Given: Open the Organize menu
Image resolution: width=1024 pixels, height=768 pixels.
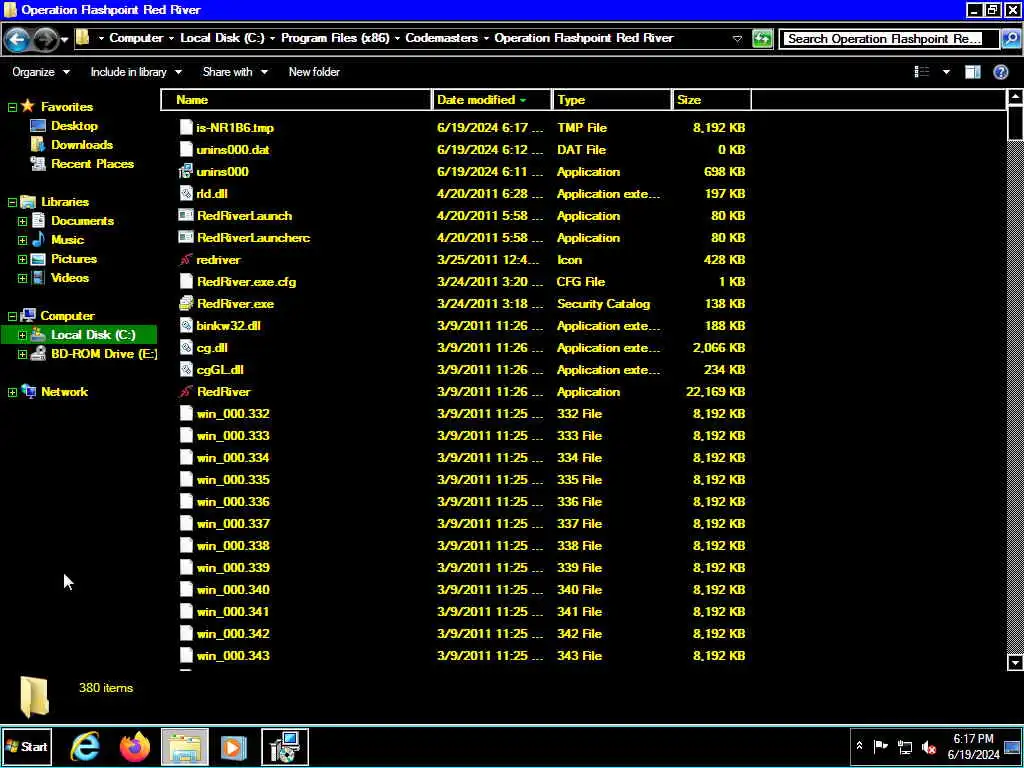Looking at the screenshot, I should pos(40,72).
